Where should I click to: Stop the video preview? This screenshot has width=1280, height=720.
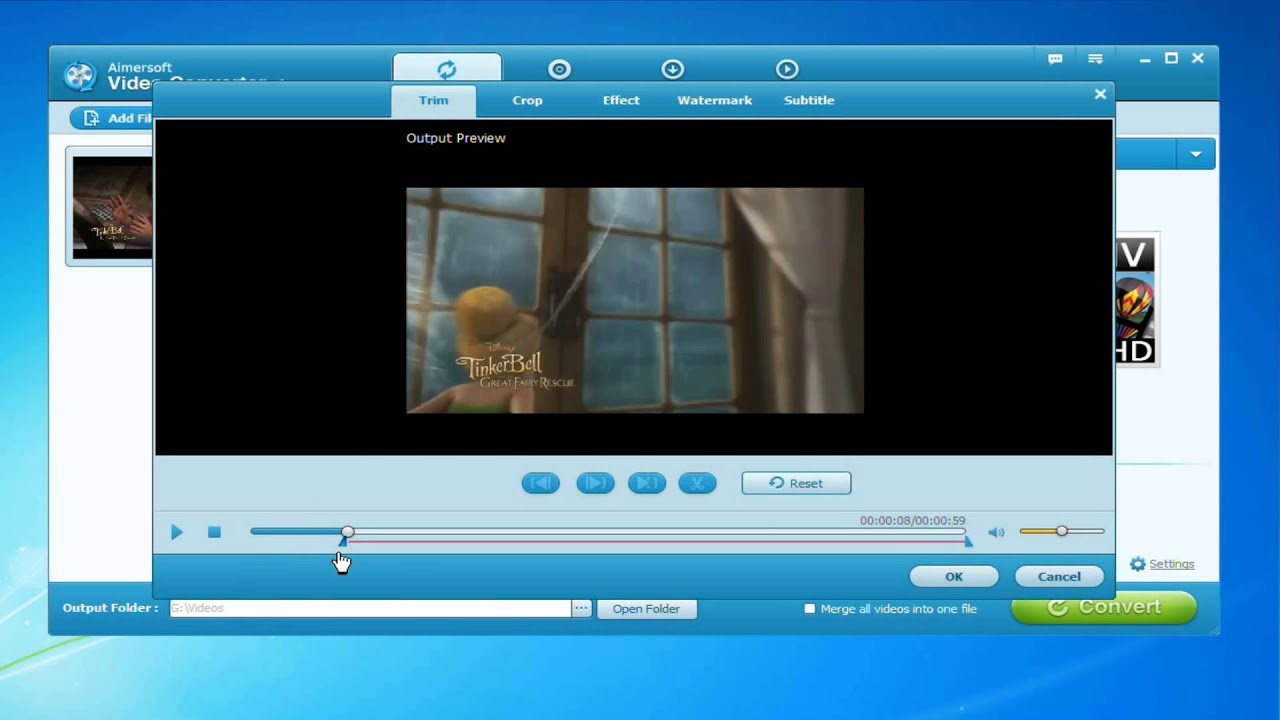click(x=214, y=533)
